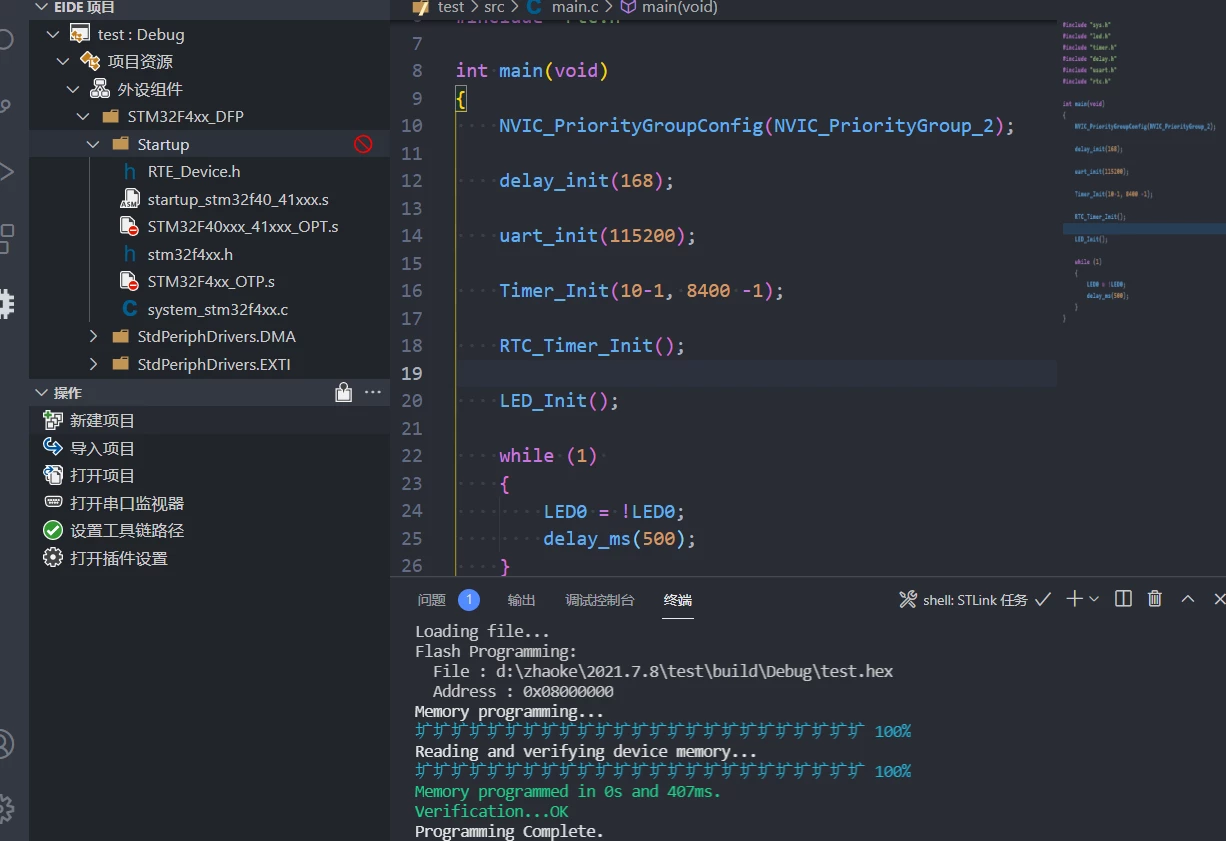Maximize terminal panel with the up chevron
This screenshot has width=1226, height=841.
point(1188,599)
